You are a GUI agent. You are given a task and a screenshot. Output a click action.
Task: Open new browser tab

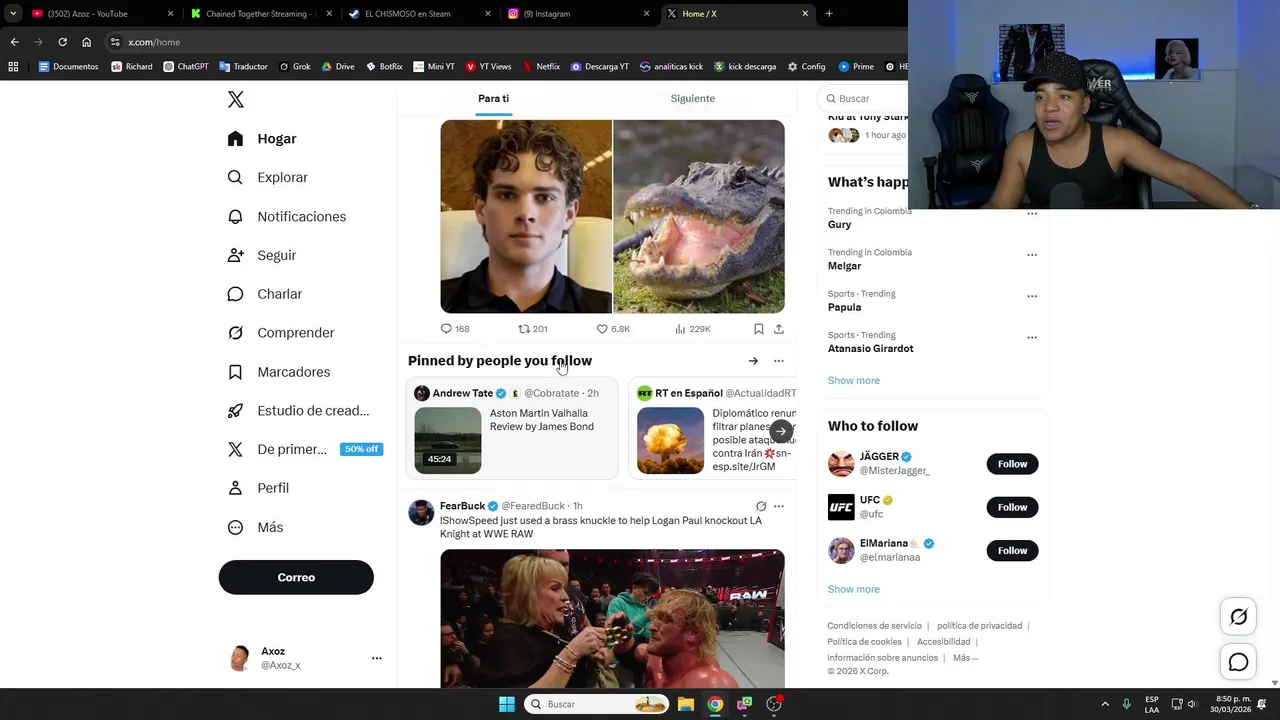pos(829,14)
